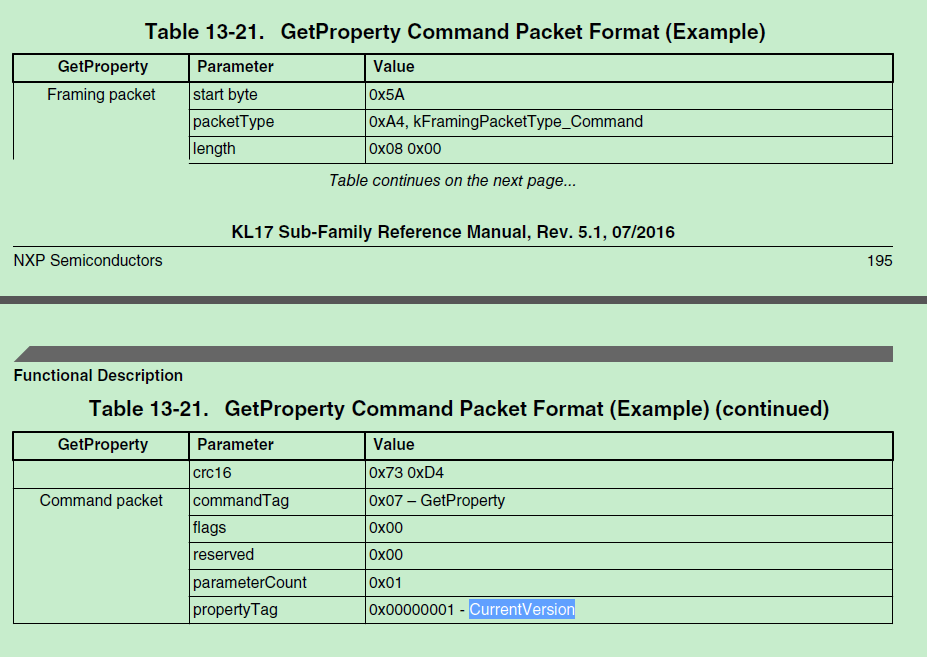The width and height of the screenshot is (927, 657).
Task: Click the 'length' parameter cell
Action: (214, 149)
